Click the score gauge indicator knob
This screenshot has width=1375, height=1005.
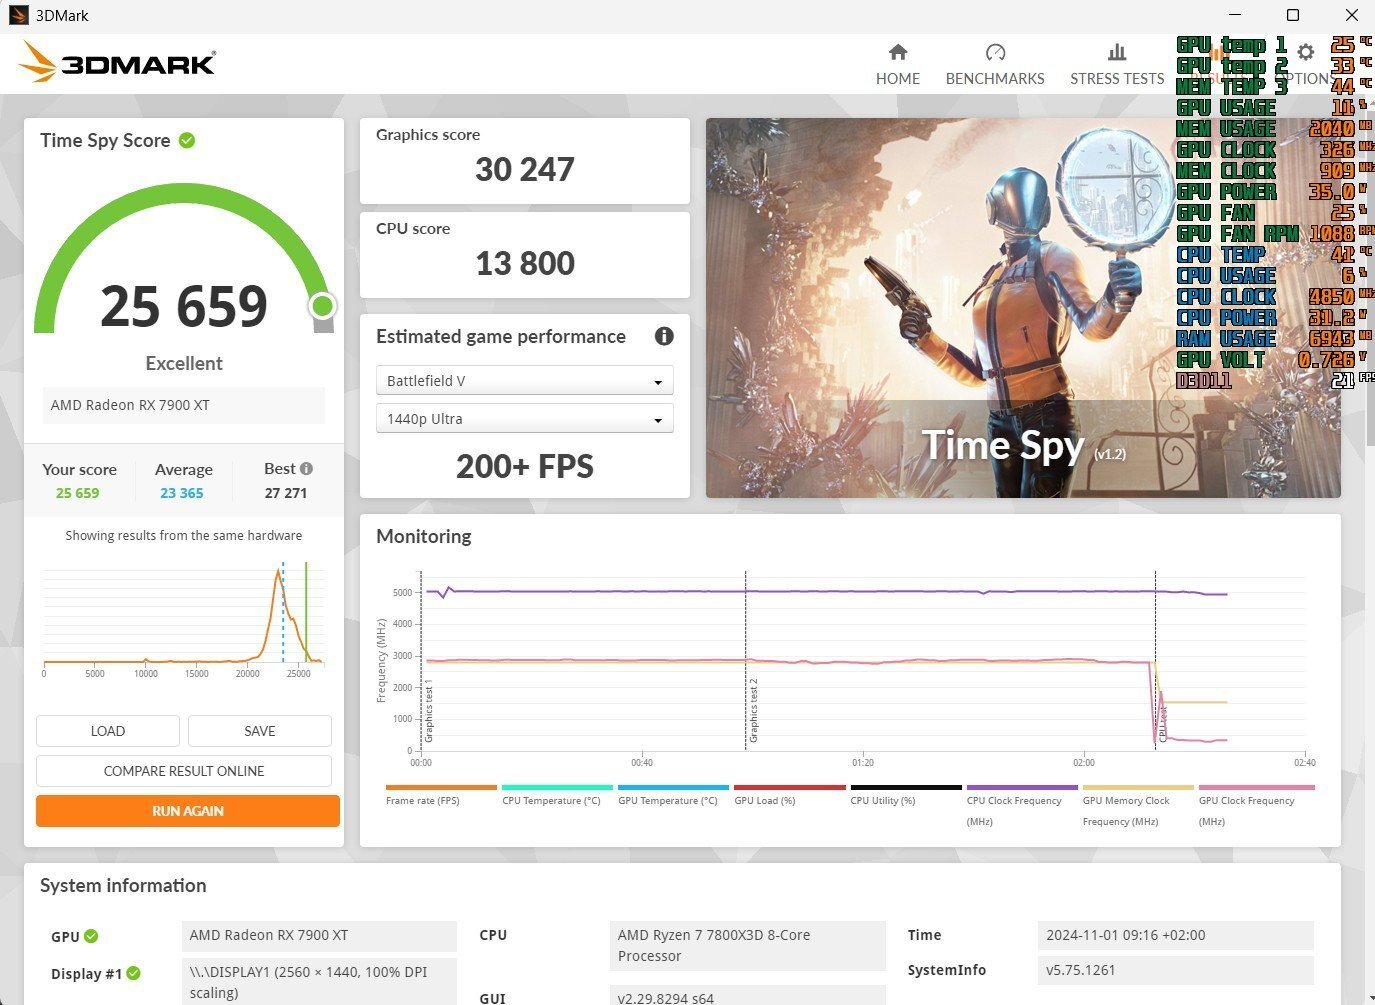(x=322, y=306)
